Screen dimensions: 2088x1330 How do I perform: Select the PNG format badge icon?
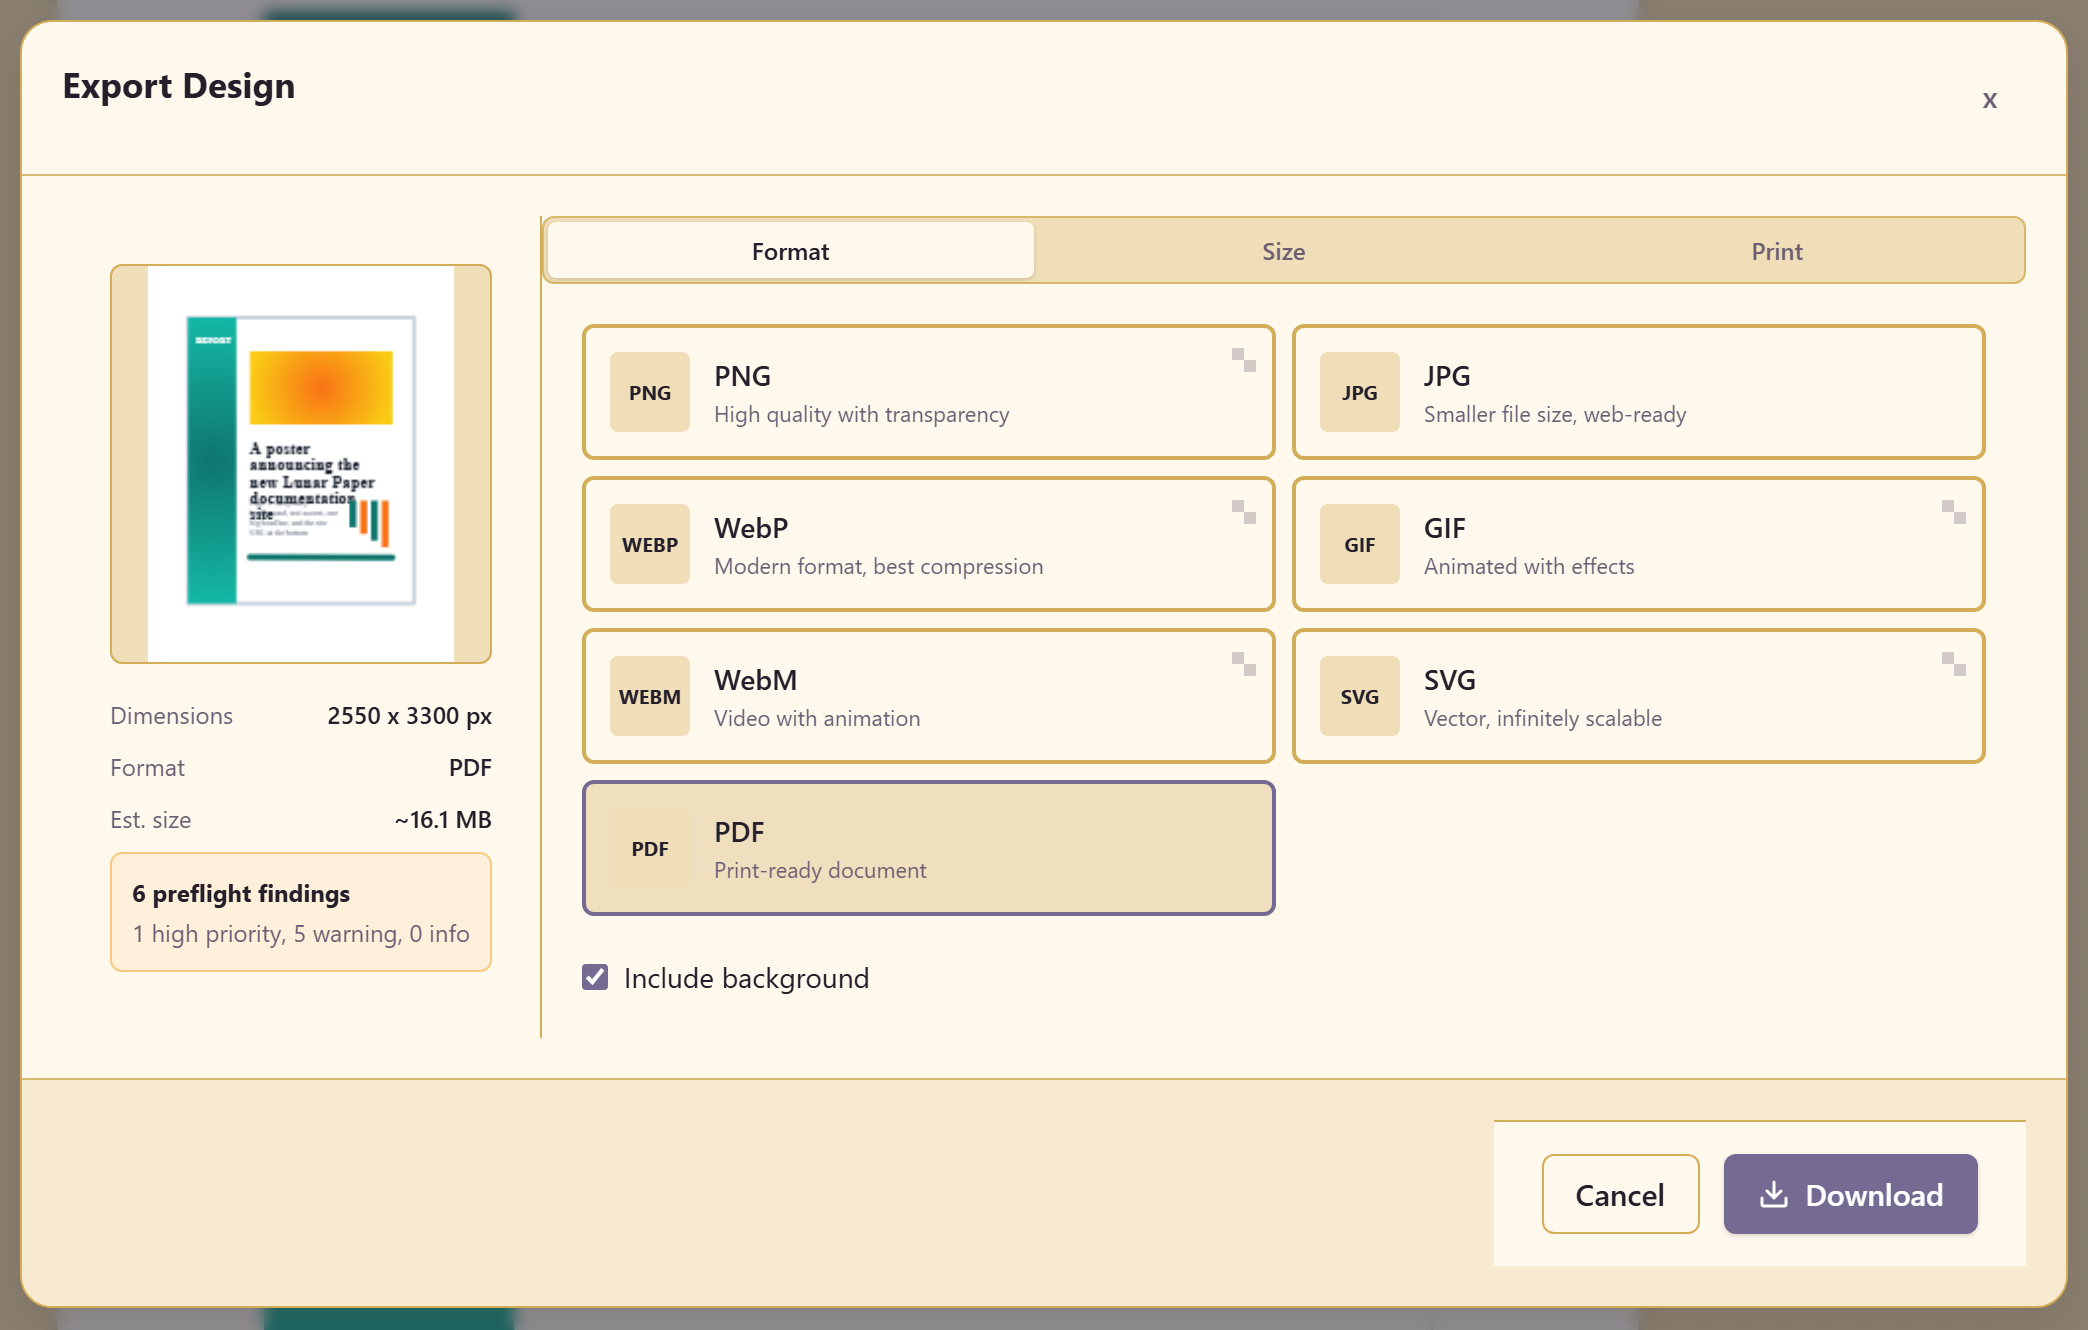click(x=650, y=392)
